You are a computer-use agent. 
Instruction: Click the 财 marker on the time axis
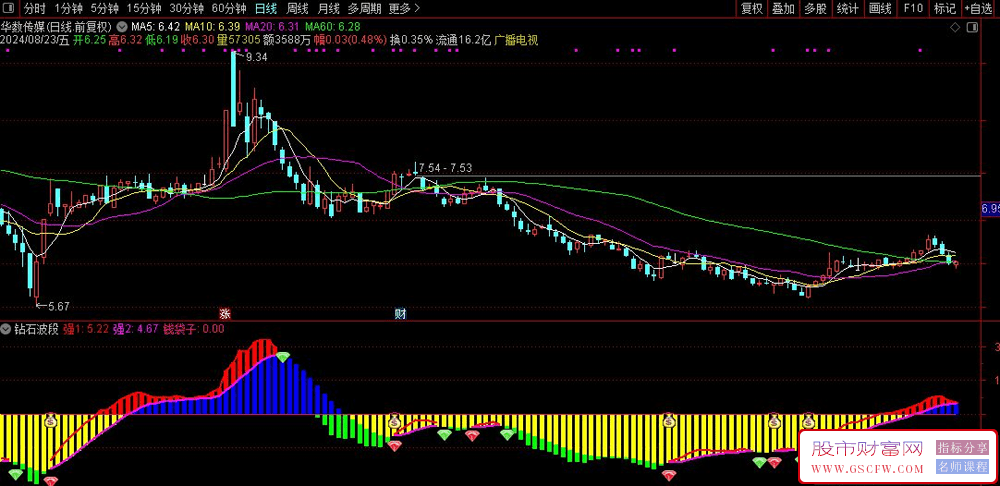click(x=401, y=314)
